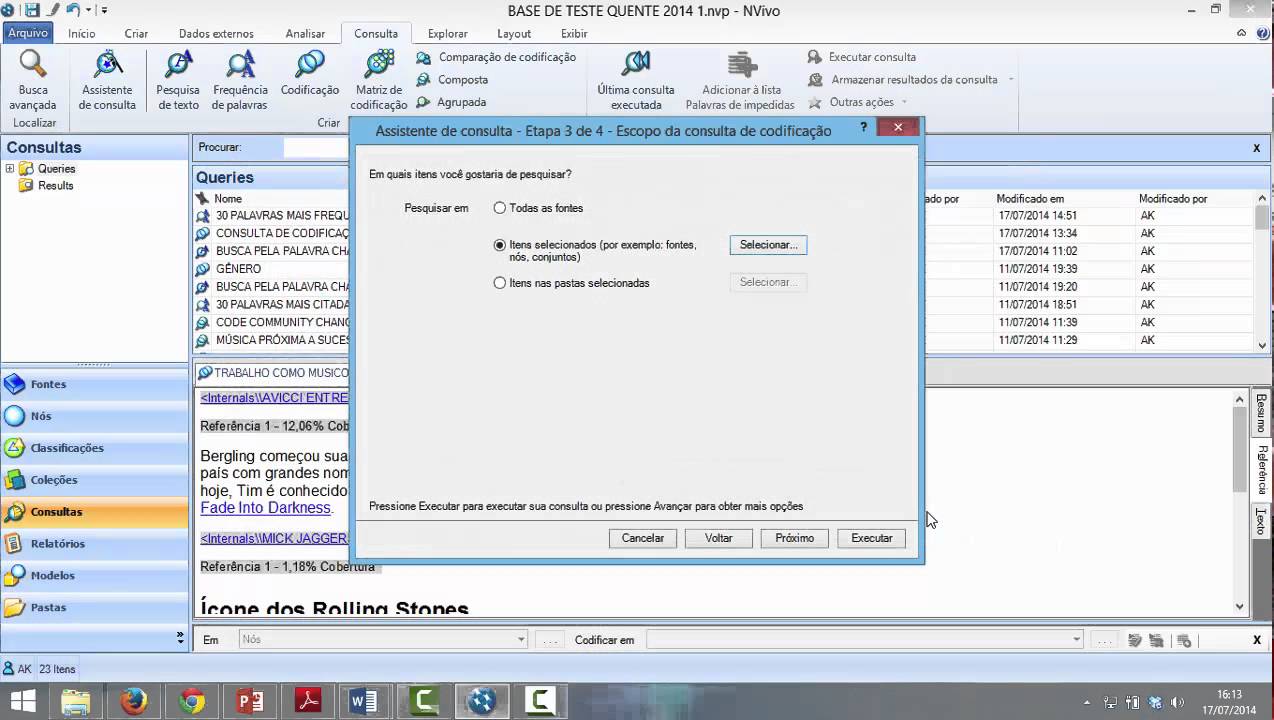Open the Codificar em combo box
This screenshot has width=1274, height=720.
(x=865, y=639)
